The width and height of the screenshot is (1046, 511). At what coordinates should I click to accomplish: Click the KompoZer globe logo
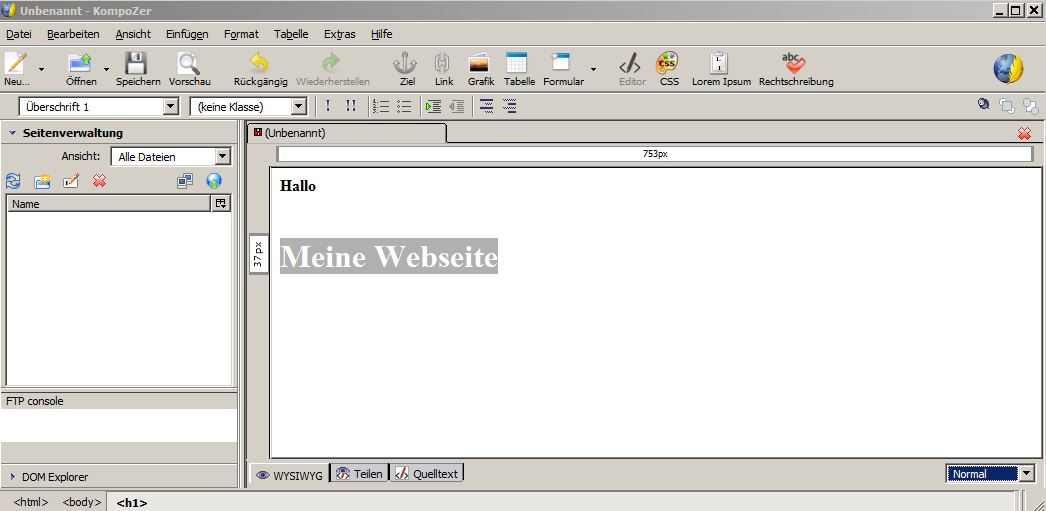(1009, 69)
